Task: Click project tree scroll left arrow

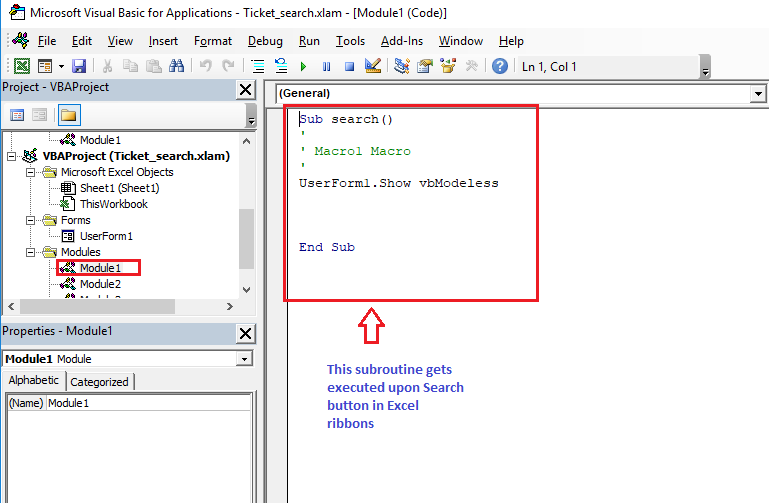Action: (11, 306)
